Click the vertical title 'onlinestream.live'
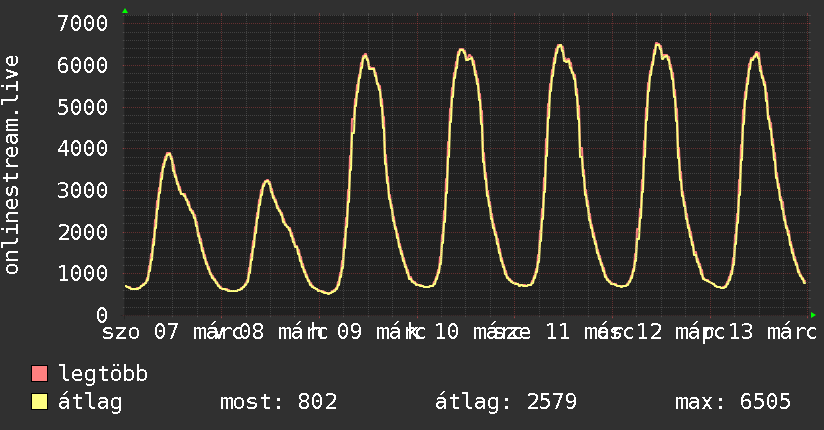The height and width of the screenshot is (430, 824). click(12, 165)
